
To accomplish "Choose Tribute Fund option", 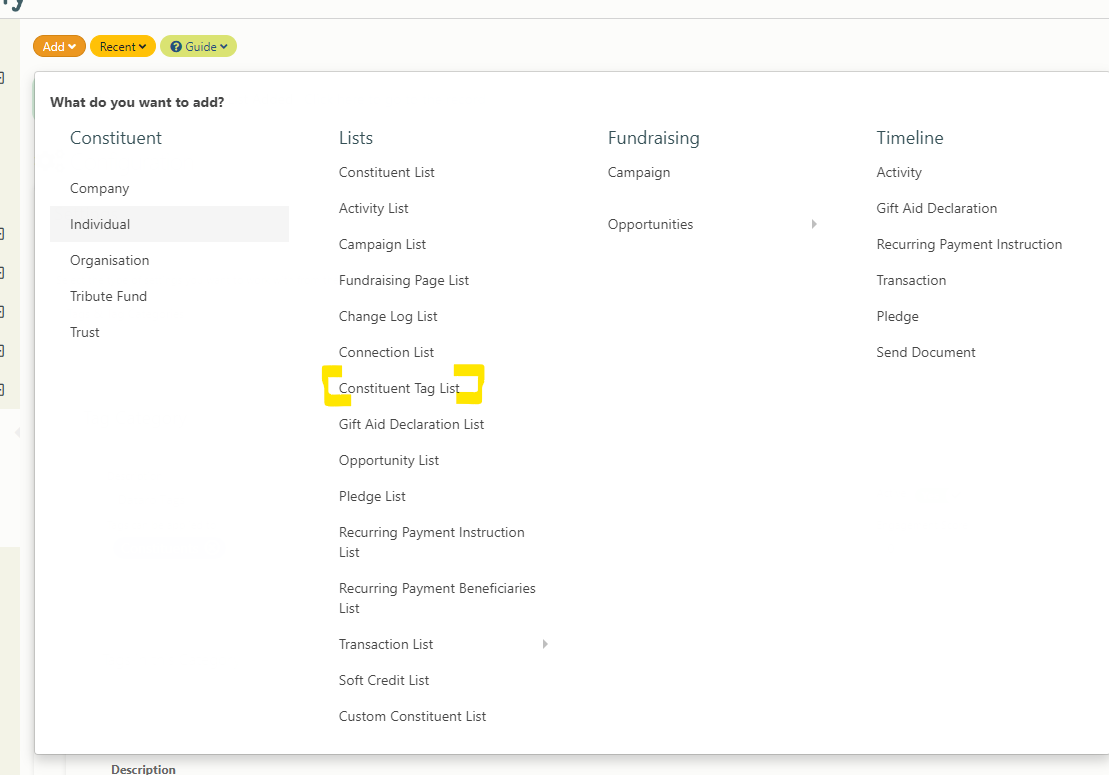I will (x=108, y=296).
